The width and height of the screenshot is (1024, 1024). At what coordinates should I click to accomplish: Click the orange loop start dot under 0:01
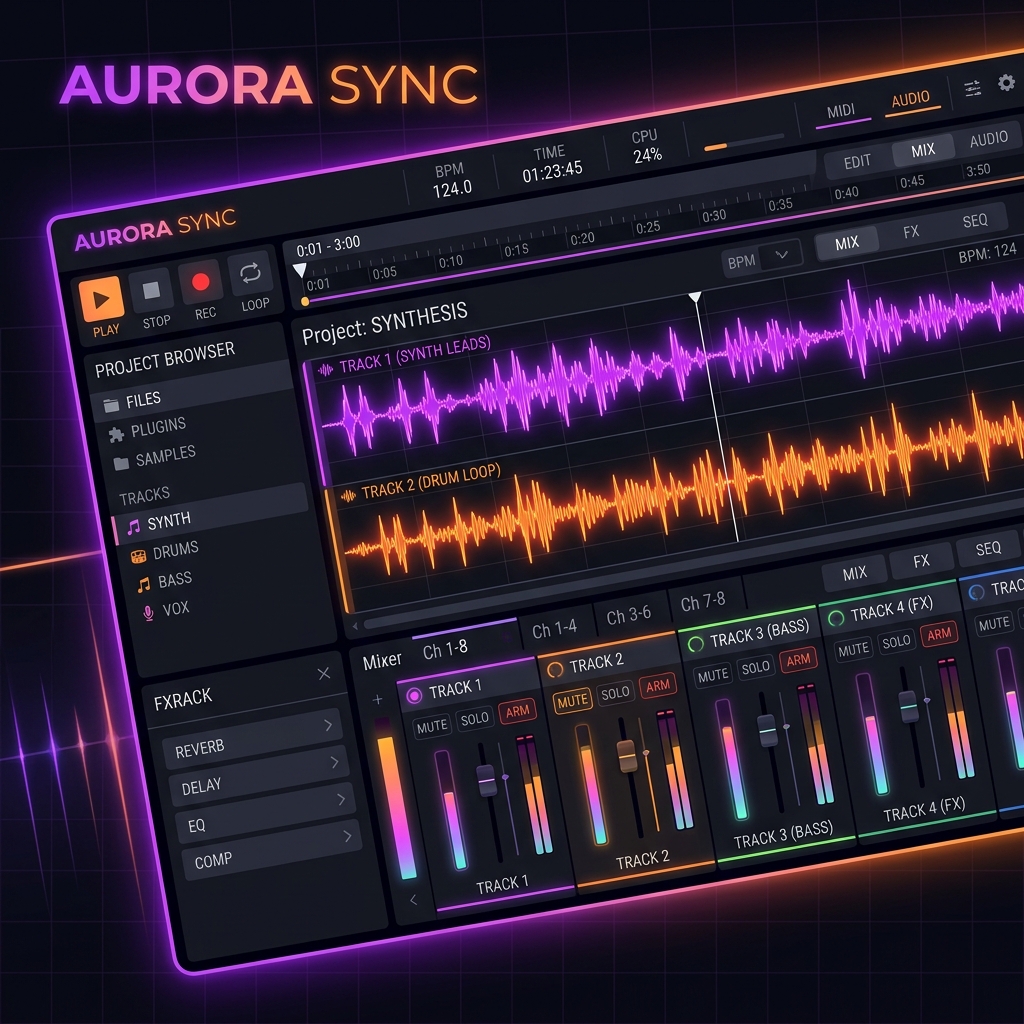305,302
